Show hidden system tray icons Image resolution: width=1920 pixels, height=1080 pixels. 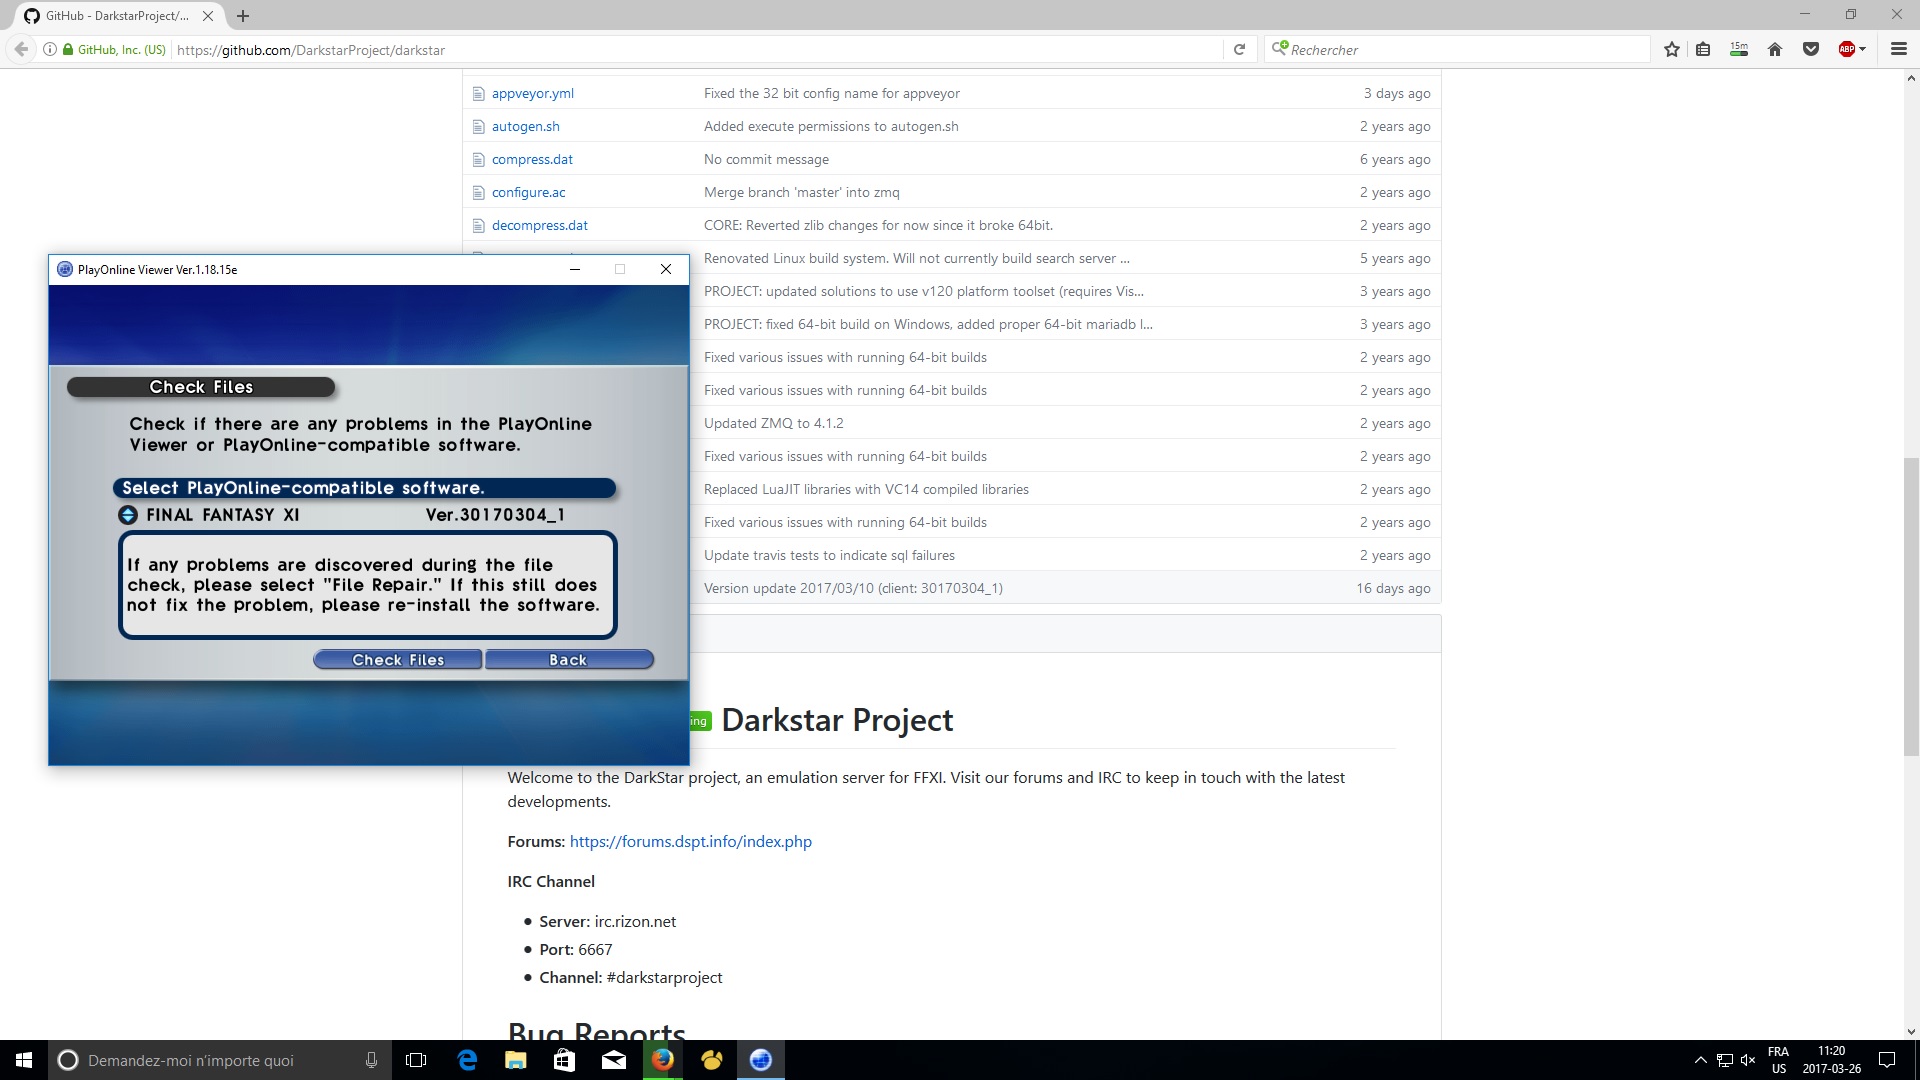point(1700,1060)
